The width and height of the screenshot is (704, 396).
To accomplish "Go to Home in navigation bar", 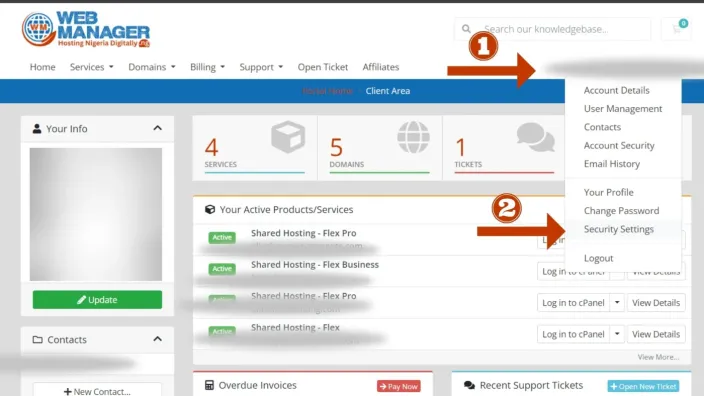I will point(43,67).
